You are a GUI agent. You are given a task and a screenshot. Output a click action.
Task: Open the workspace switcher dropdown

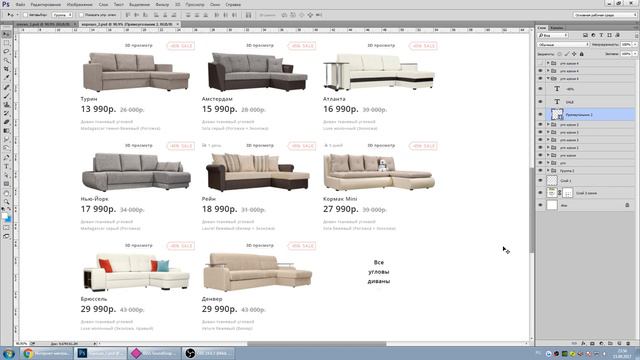[x=605, y=15]
